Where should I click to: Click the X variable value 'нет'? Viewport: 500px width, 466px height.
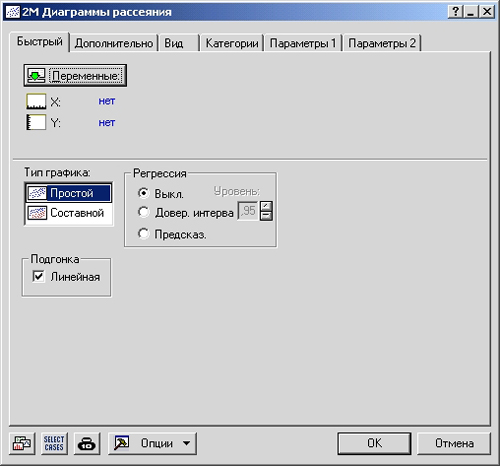(107, 101)
